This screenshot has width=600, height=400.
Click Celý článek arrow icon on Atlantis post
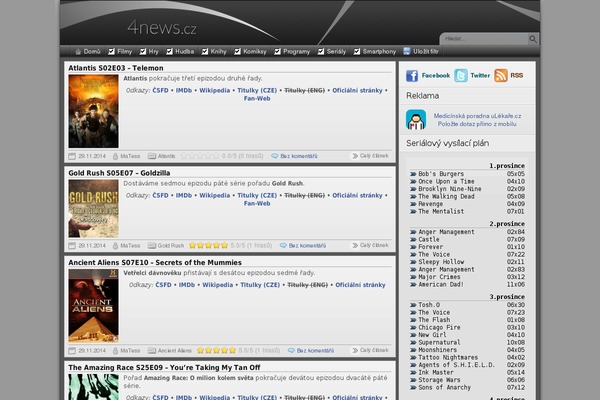point(355,156)
